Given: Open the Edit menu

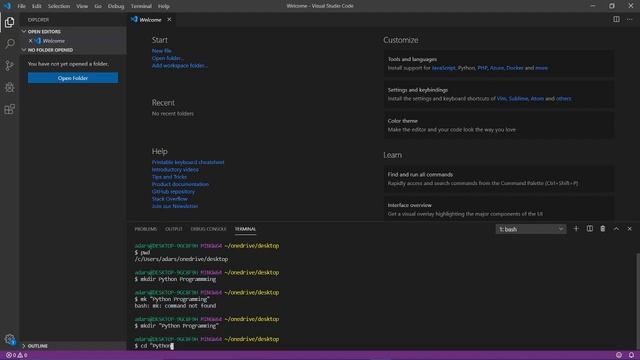Looking at the screenshot, I should (36, 6).
